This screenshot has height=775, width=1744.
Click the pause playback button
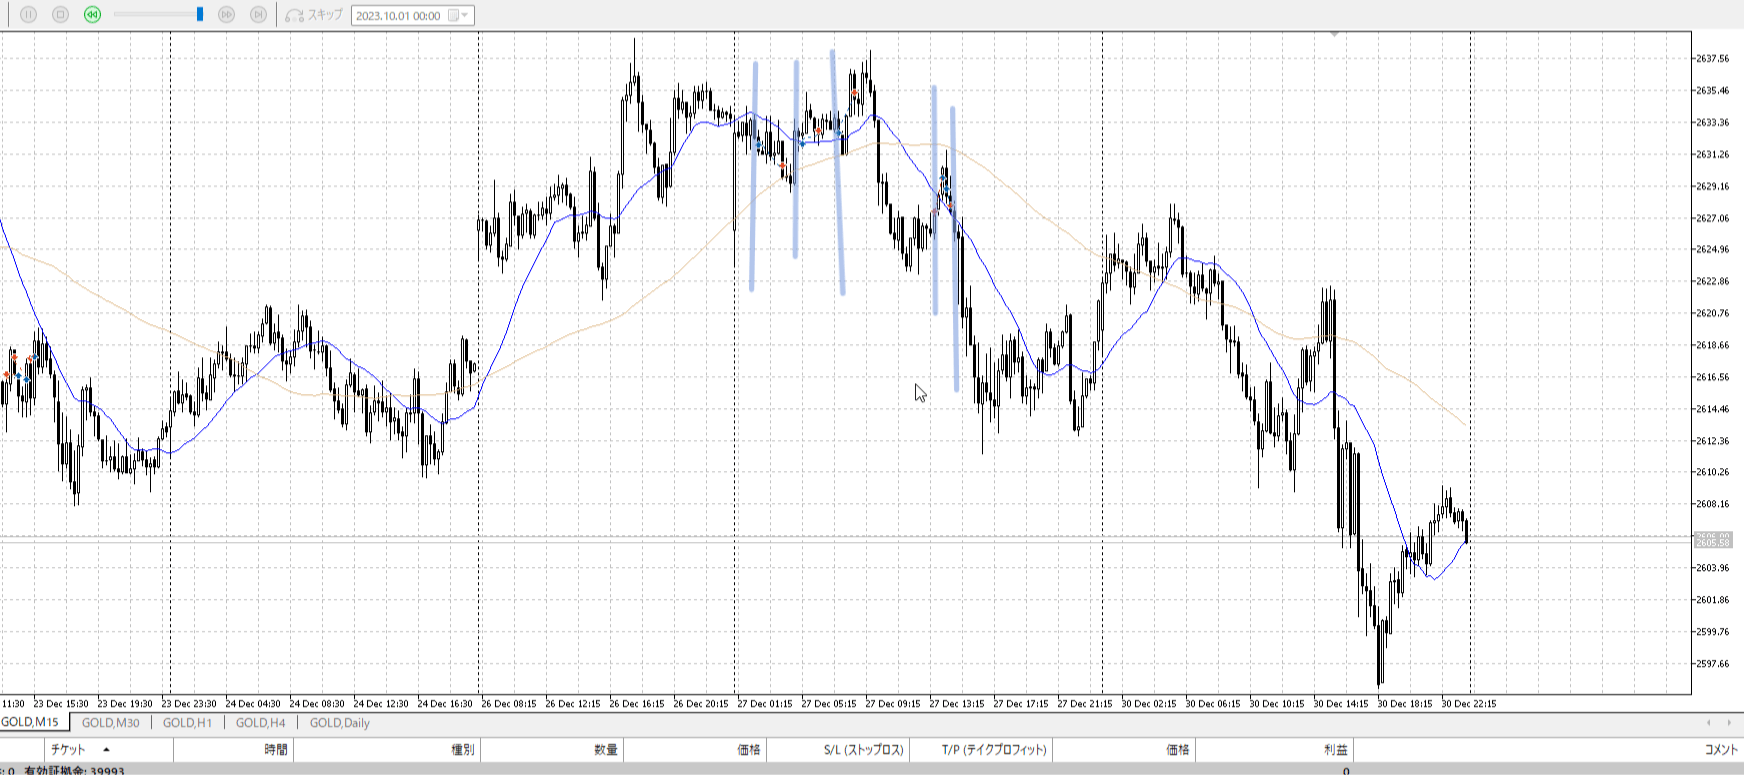(x=28, y=15)
